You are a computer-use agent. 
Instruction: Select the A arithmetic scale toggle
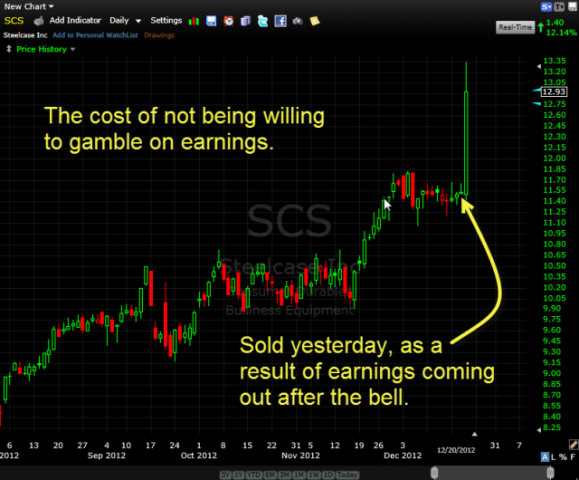coord(545,457)
